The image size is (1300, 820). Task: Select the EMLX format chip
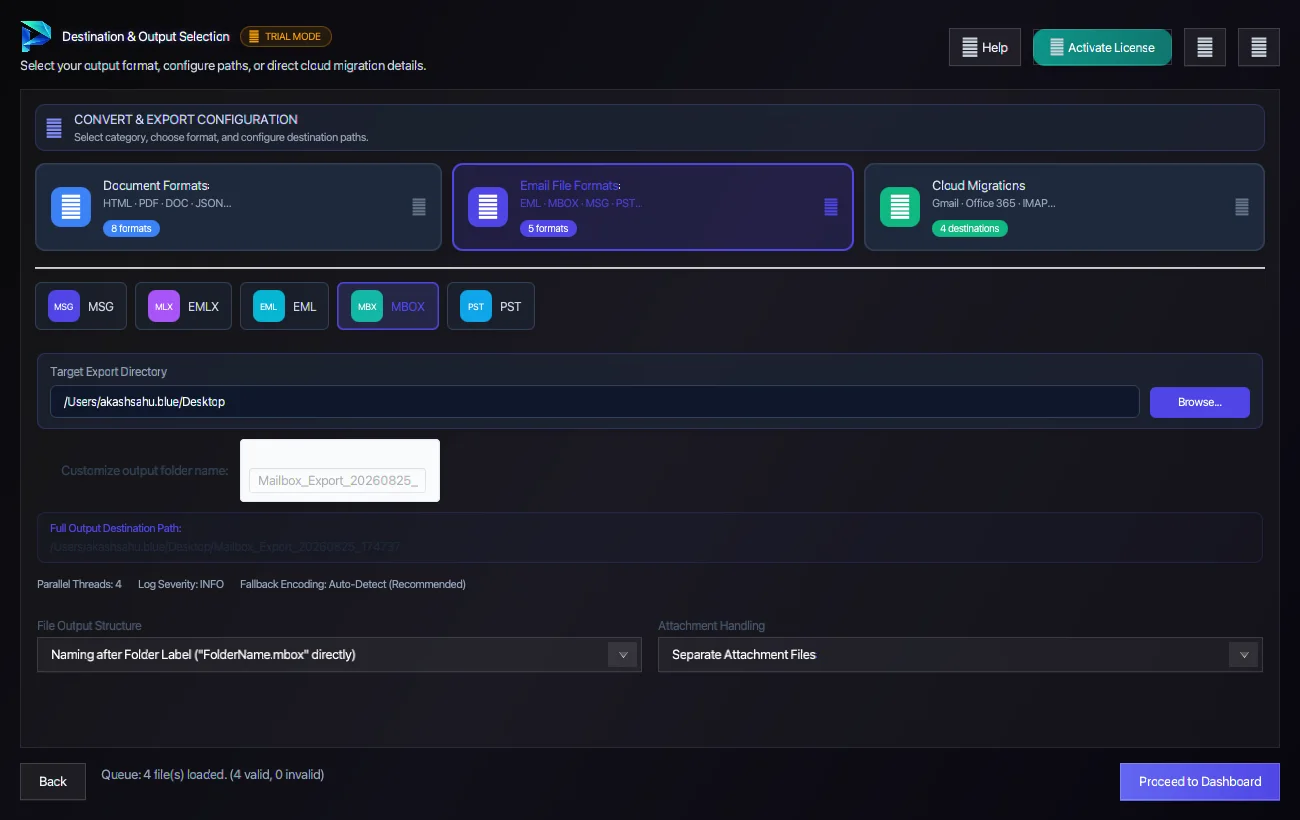pos(183,307)
